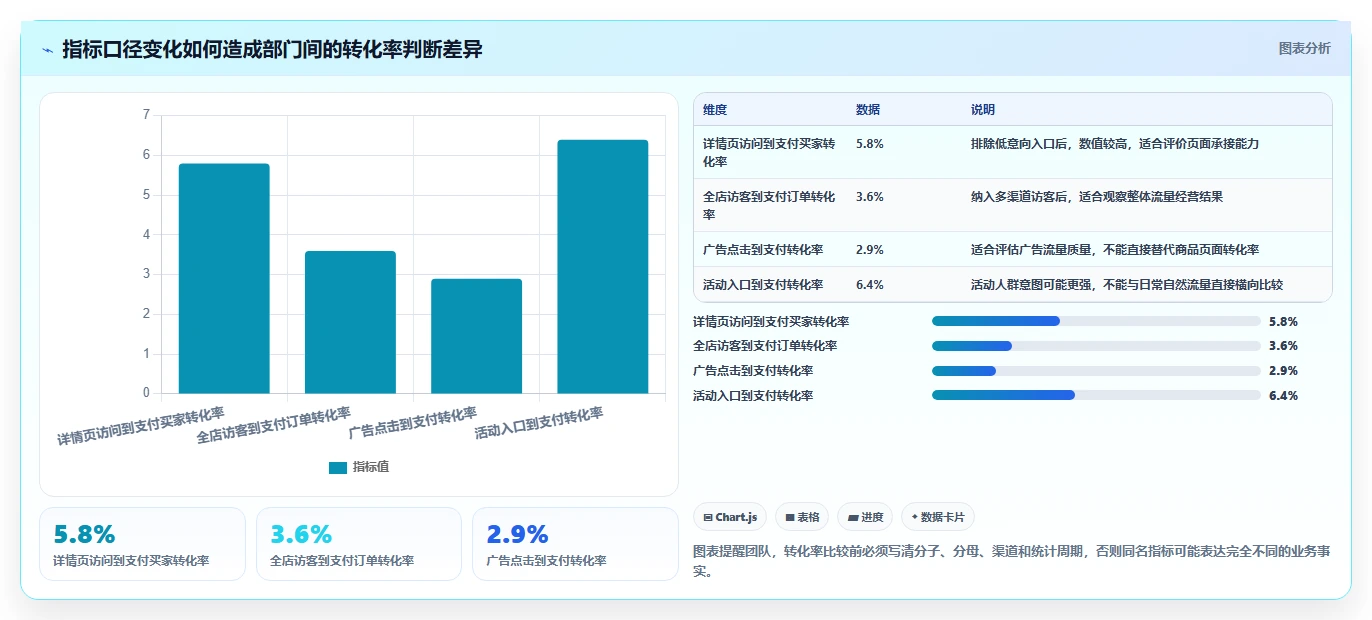Click the 3.6% progress bar
This screenshot has height=620, width=1372.
click(x=1096, y=346)
